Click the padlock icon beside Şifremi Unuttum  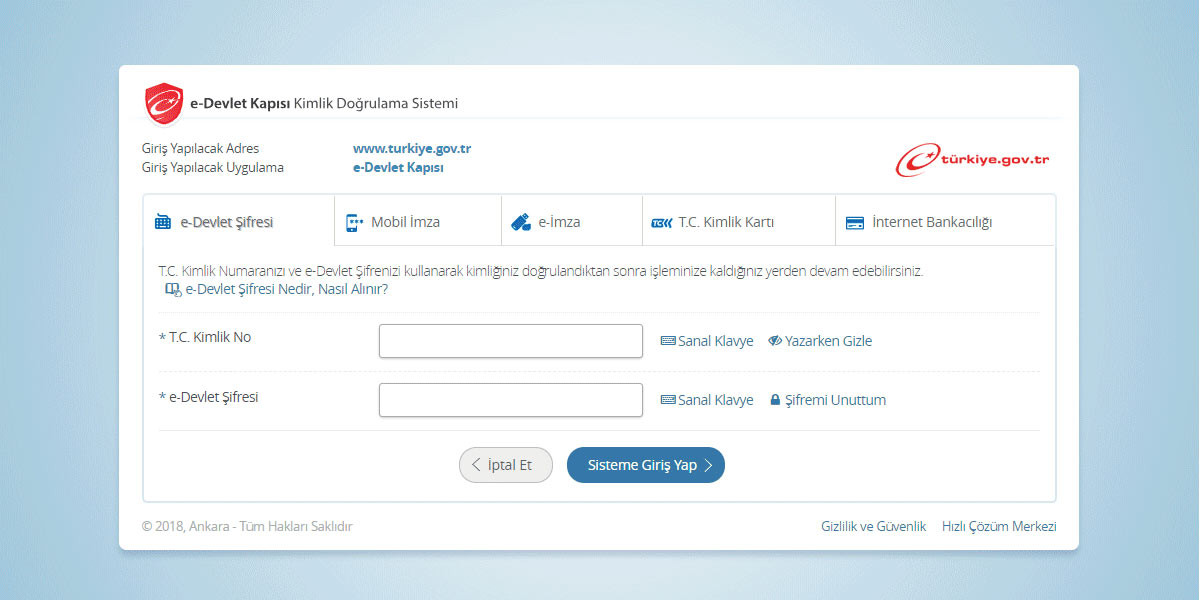click(x=775, y=400)
